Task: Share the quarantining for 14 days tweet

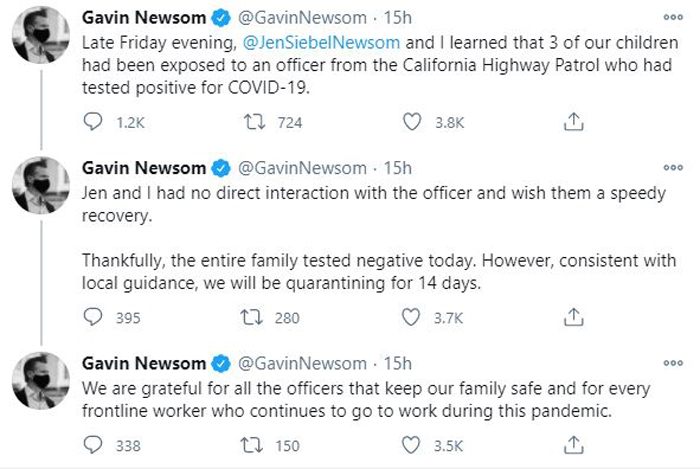Action: click(x=574, y=317)
